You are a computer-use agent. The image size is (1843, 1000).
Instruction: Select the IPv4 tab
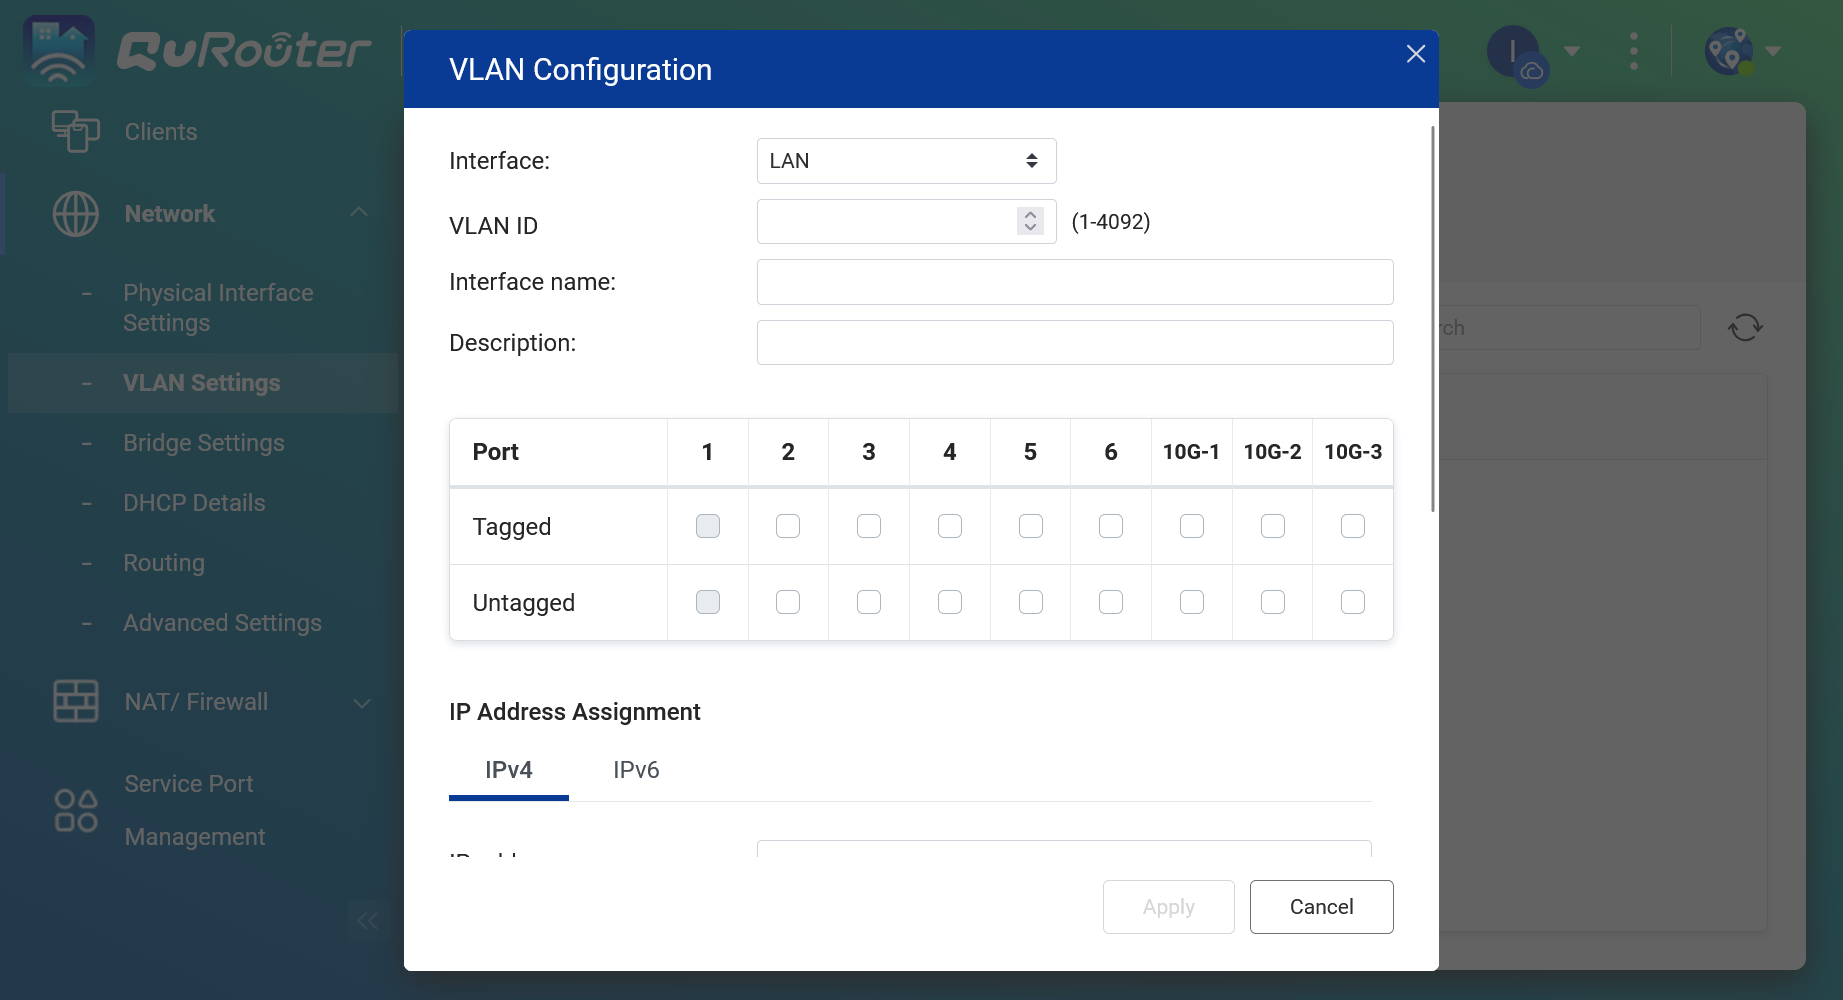[x=508, y=770]
